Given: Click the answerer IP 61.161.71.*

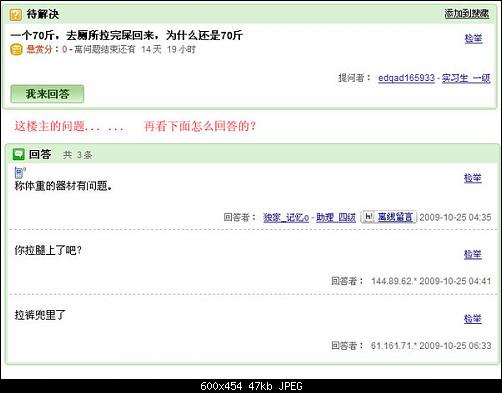Looking at the screenshot, I should 394,346.
